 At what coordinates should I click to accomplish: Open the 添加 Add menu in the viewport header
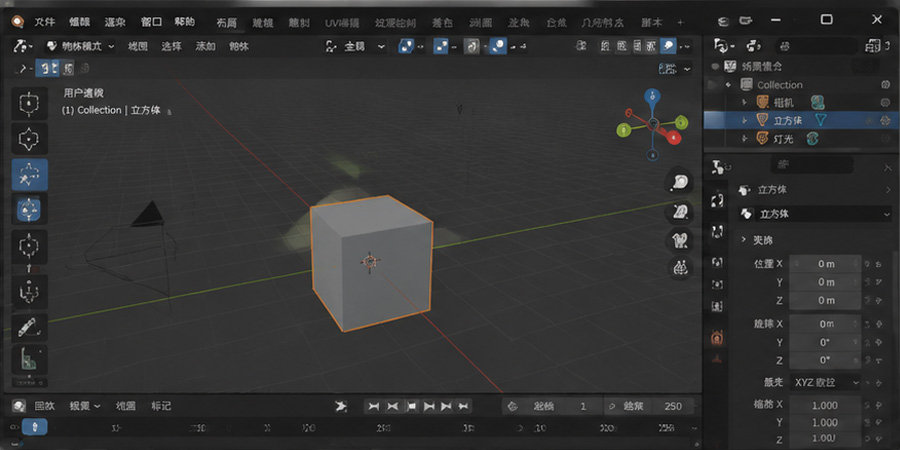205,46
